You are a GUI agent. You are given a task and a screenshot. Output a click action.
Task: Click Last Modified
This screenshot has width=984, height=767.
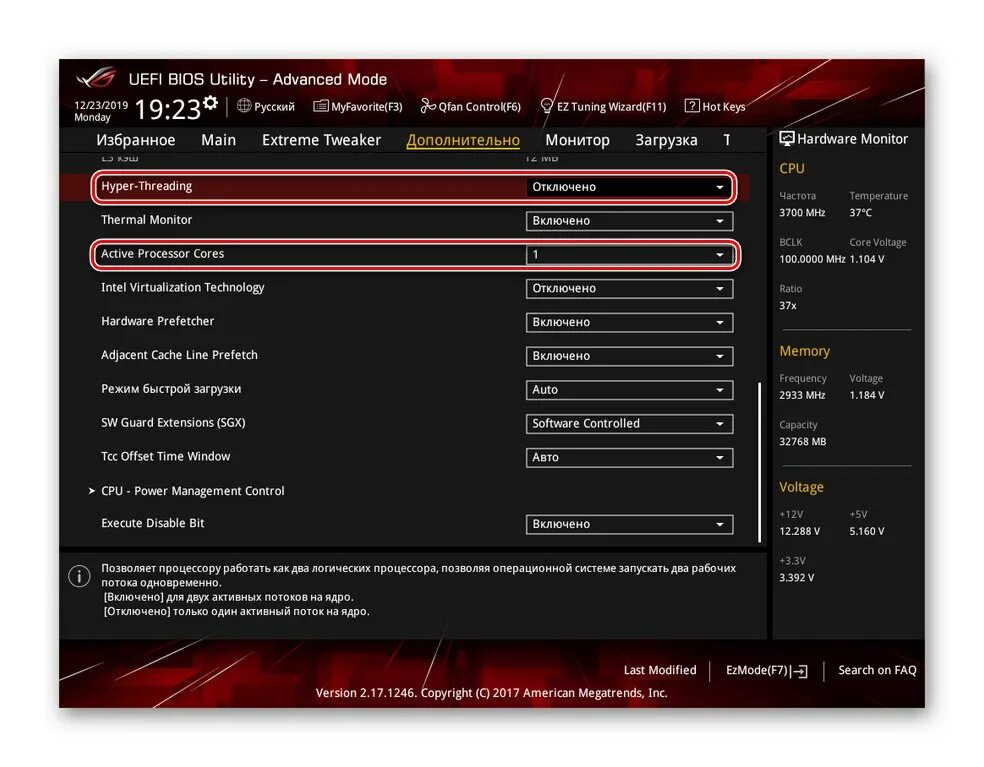(660, 670)
